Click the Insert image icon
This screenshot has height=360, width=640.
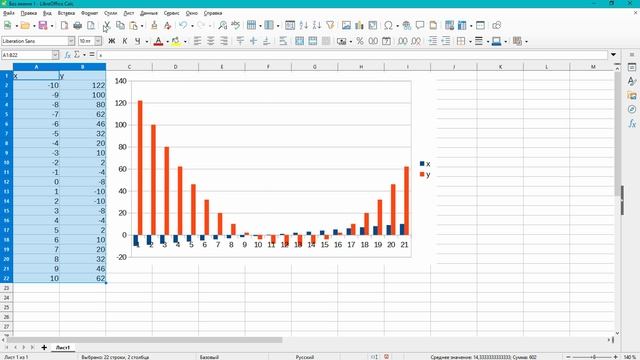pyautogui.click(x=346, y=25)
